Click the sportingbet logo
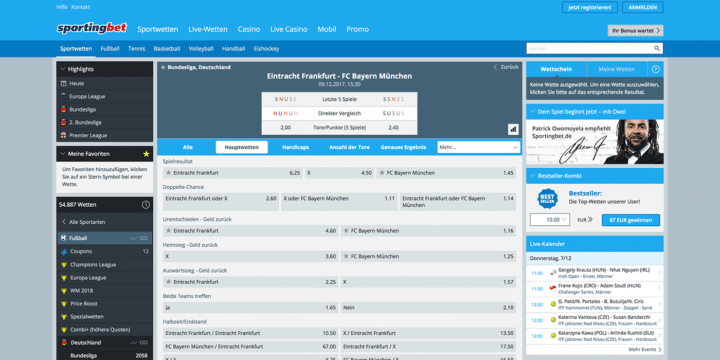 [91, 28]
